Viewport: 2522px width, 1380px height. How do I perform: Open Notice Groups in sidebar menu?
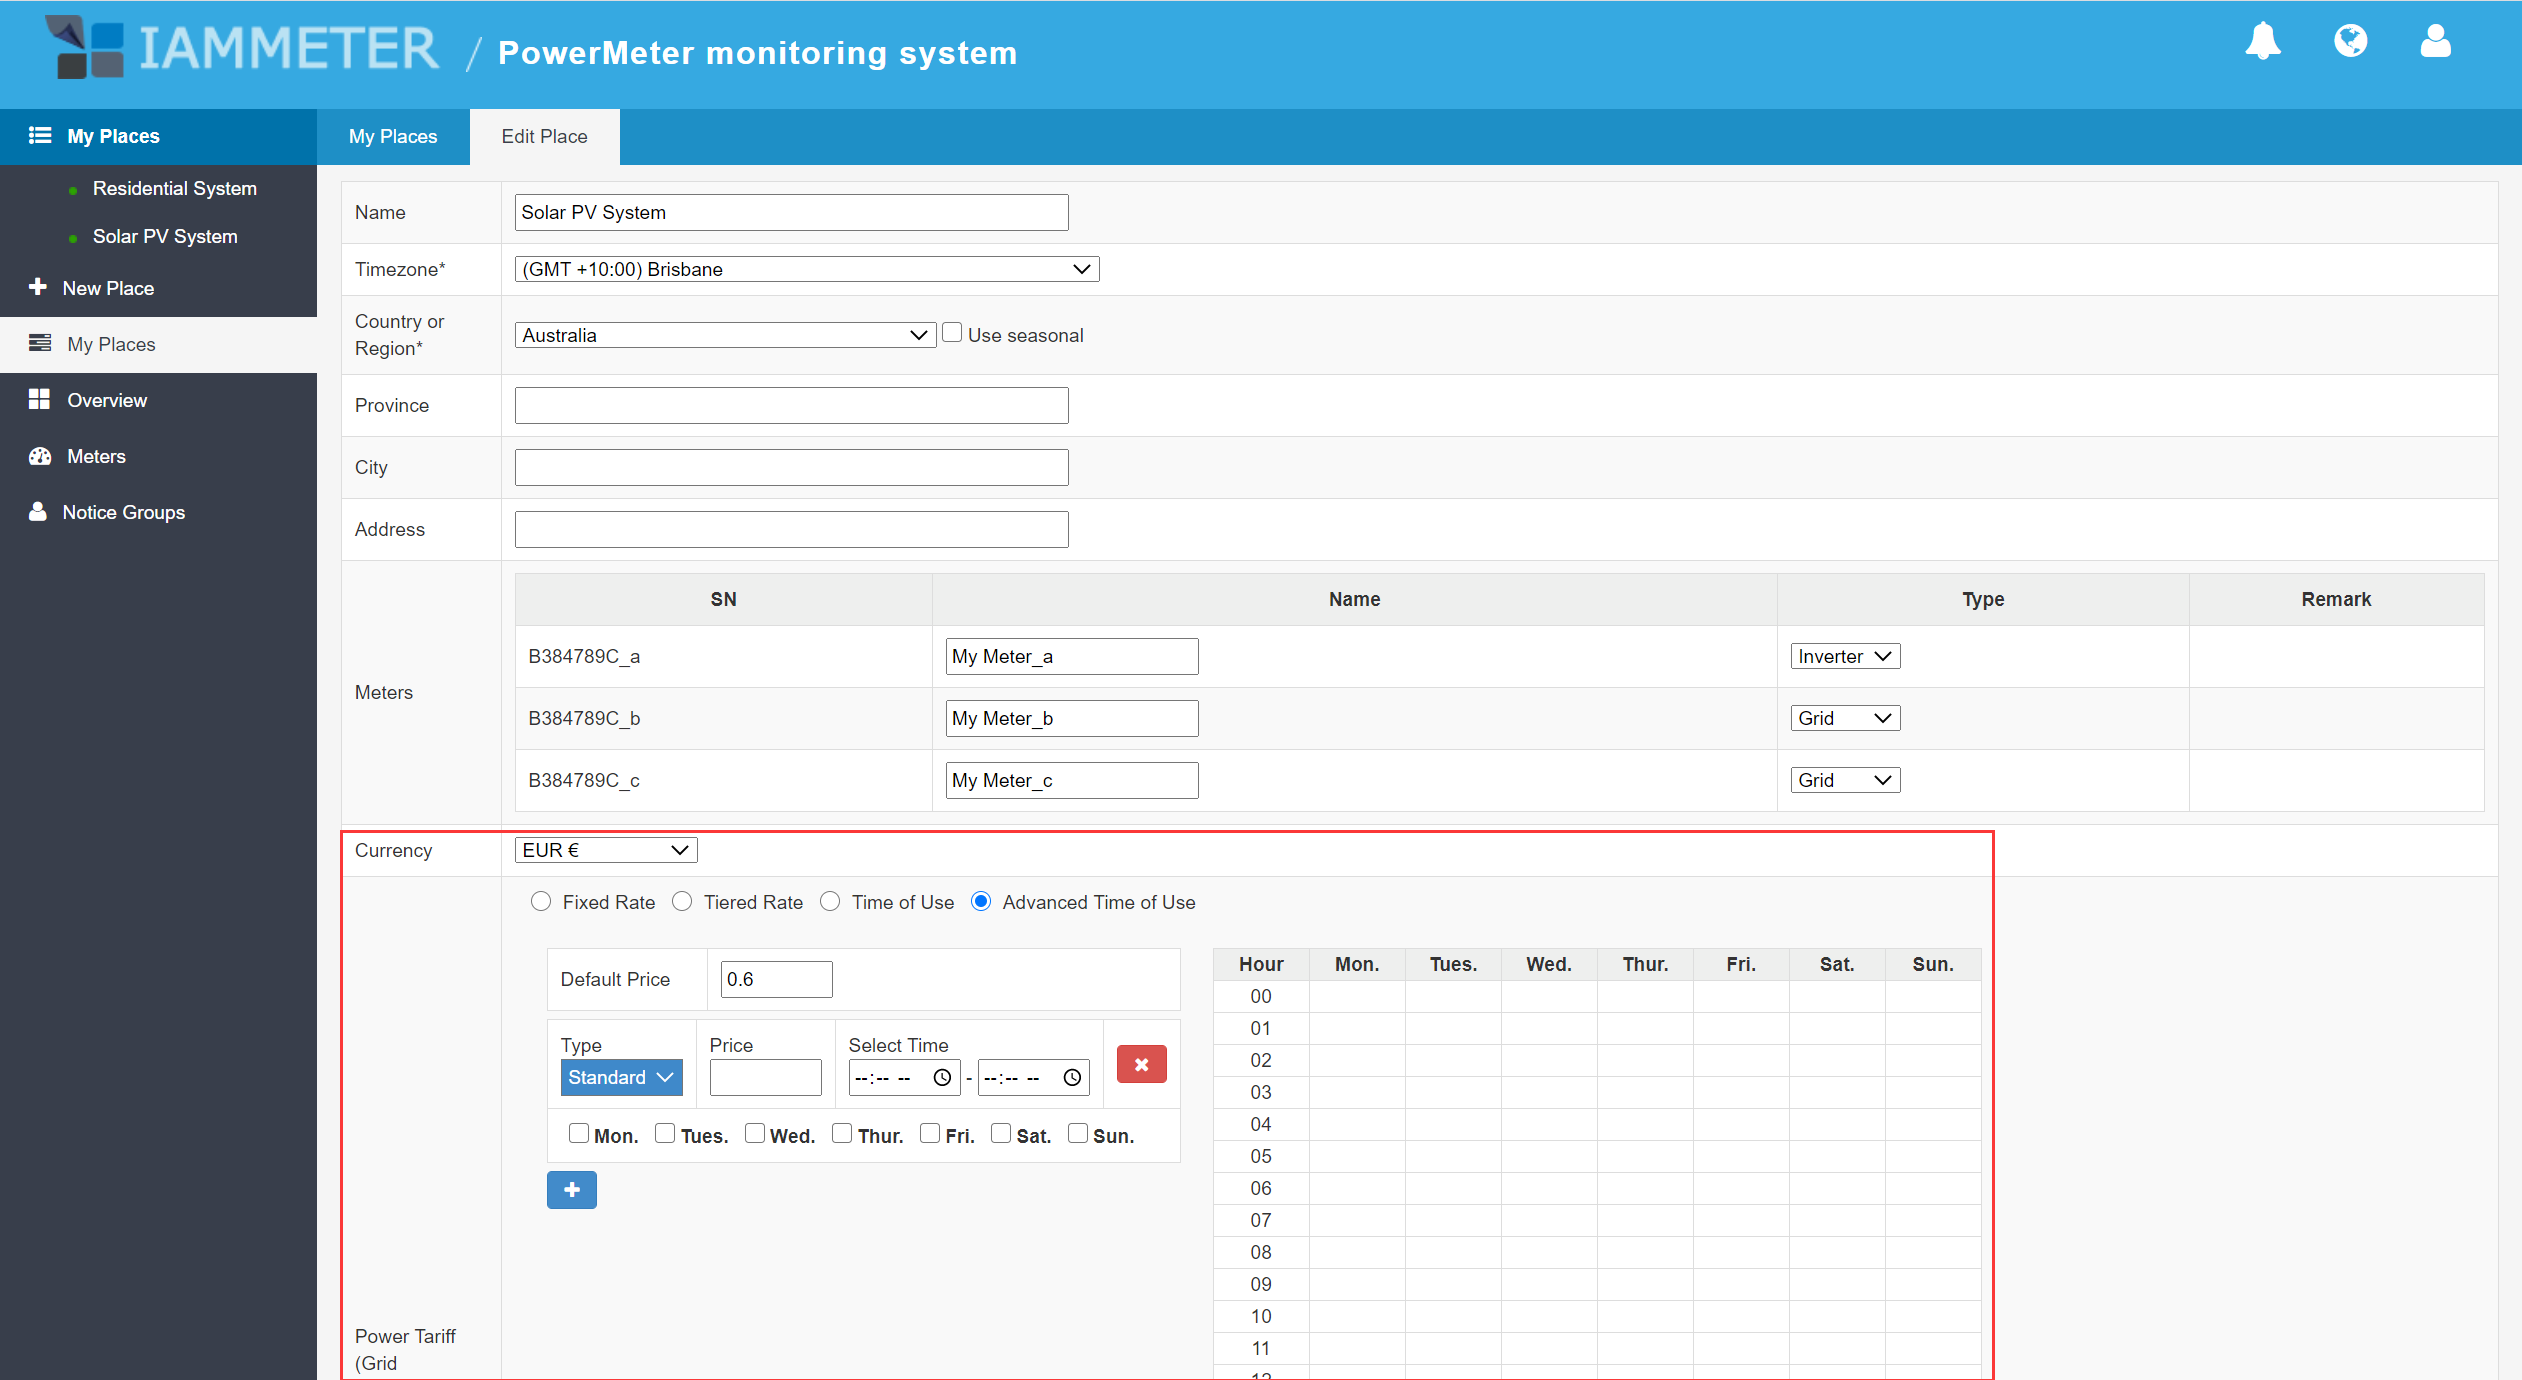pos(123,512)
